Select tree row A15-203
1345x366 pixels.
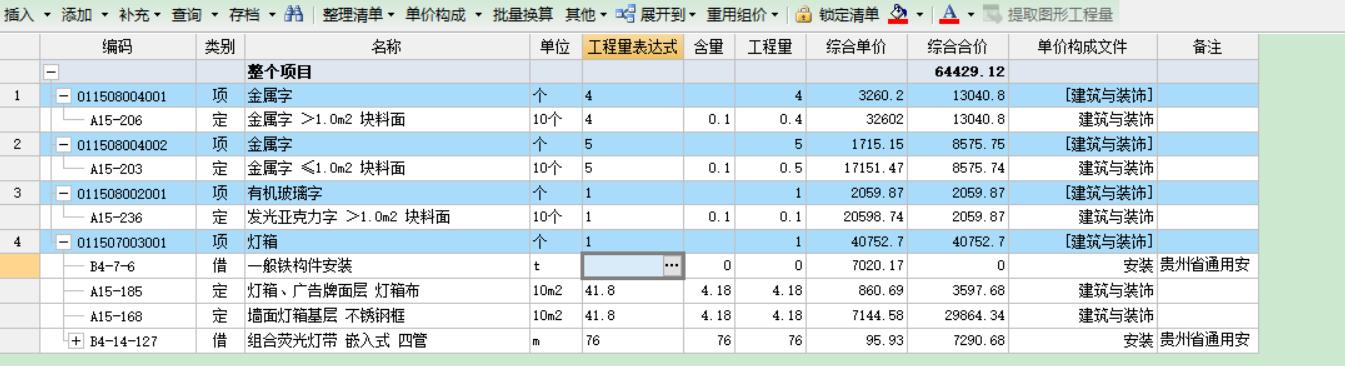[x=117, y=169]
